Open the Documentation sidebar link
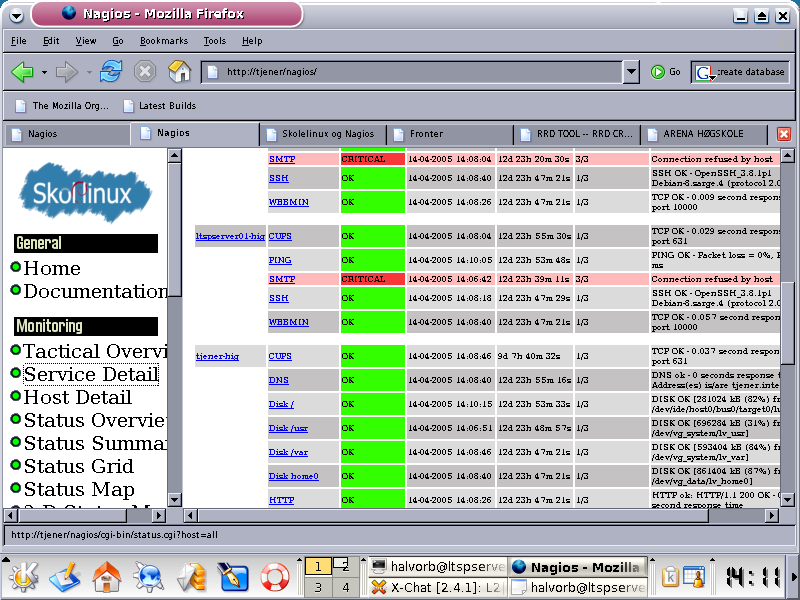Screen dimensions: 800x600 click(x=95, y=291)
